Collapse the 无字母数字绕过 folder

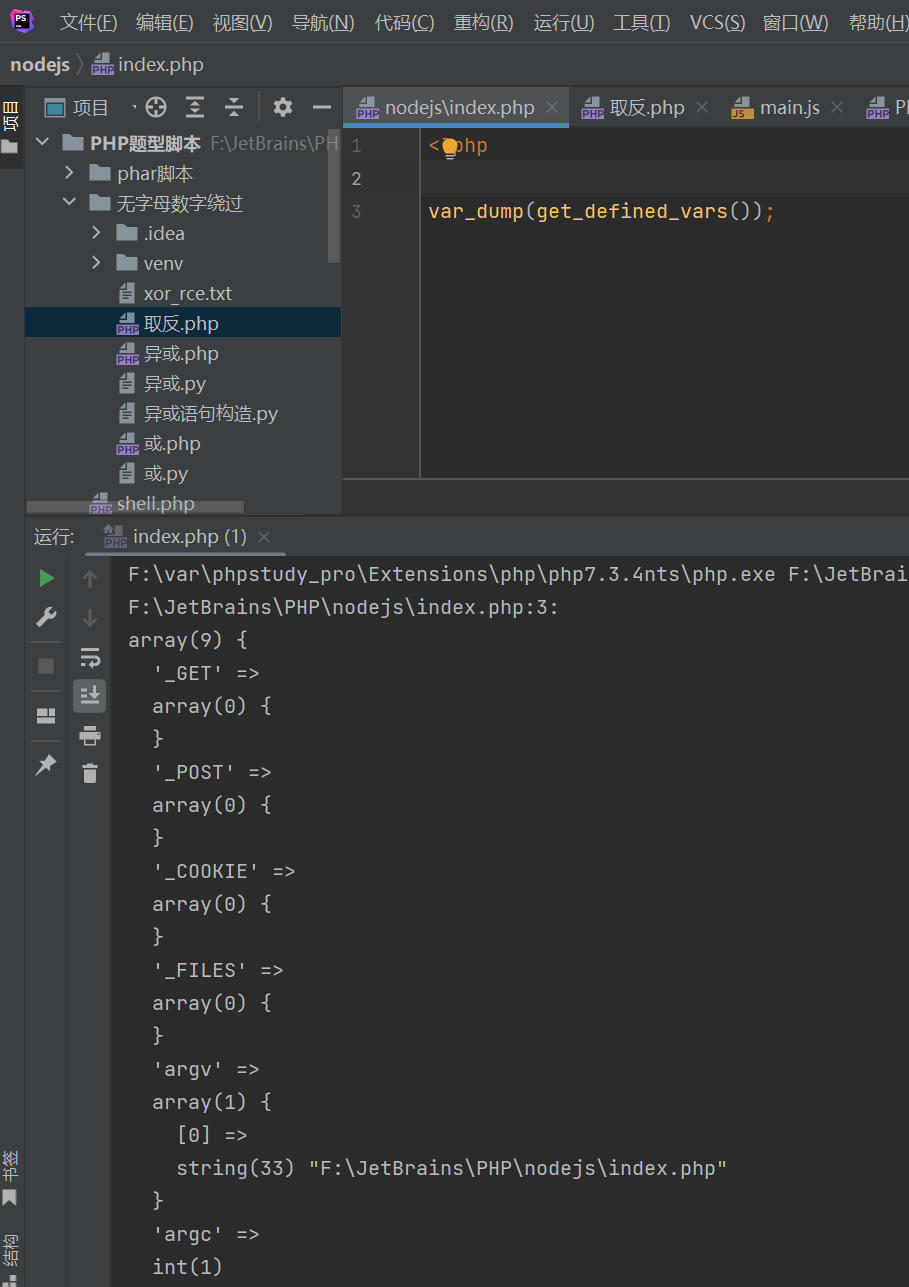pos(69,203)
